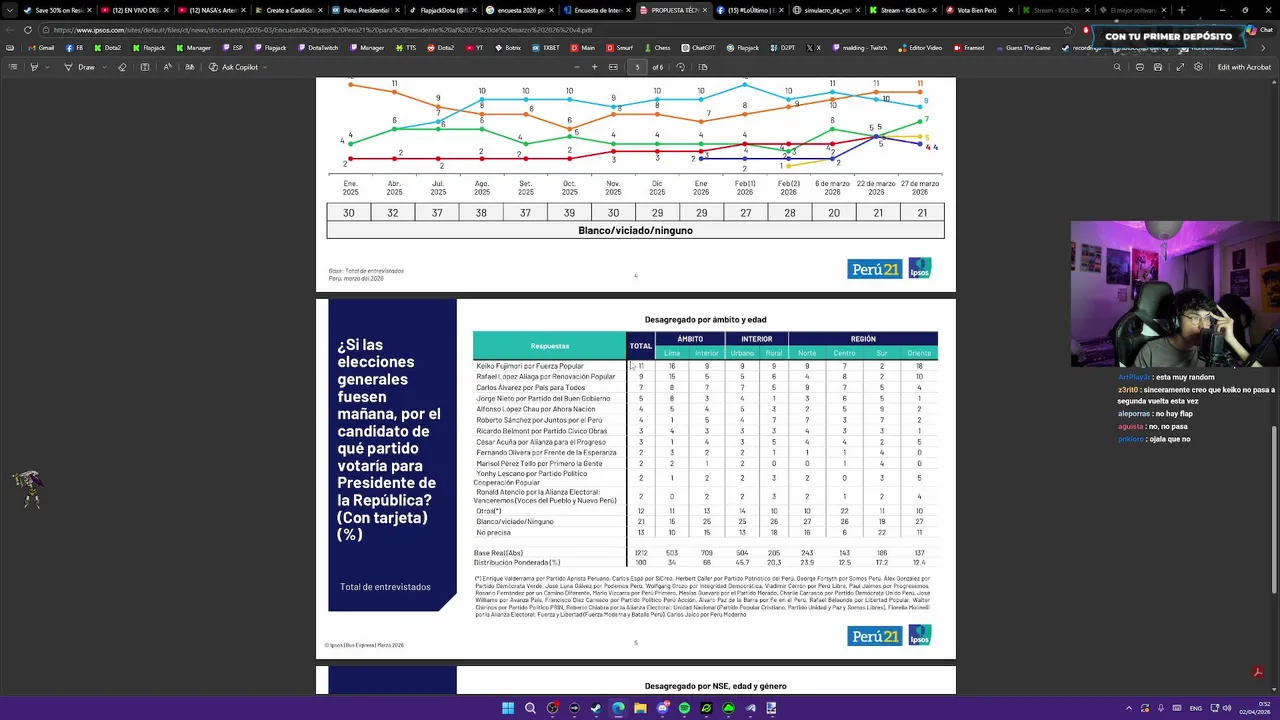Viewport: 1280px width, 720px height.
Task: Click the REGIÓN table header
Action: [863, 339]
